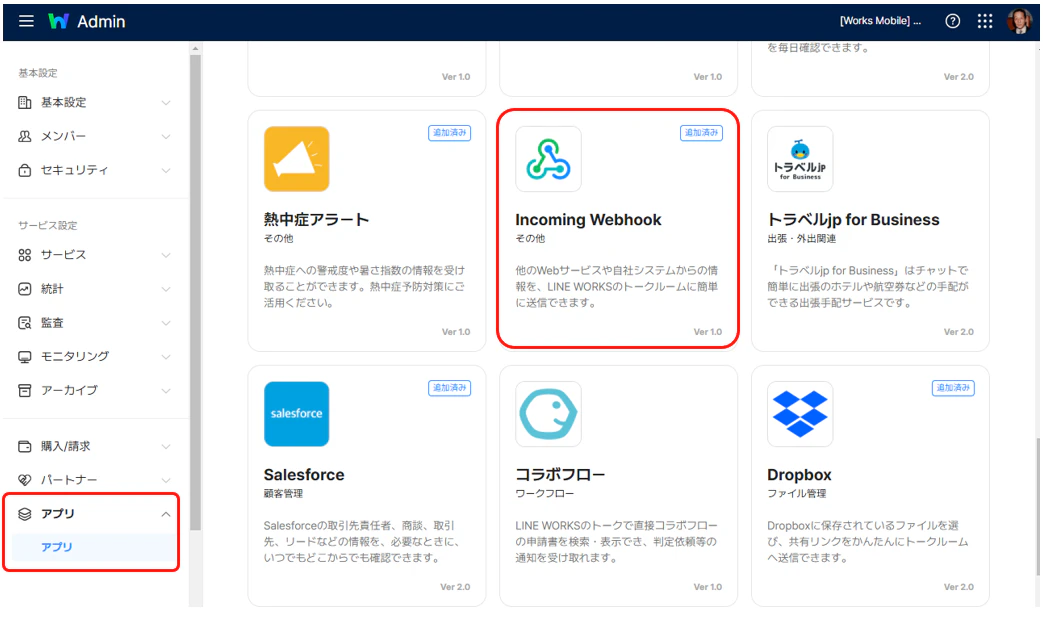This screenshot has height=617, width=1043.
Task: Open the 基本設定 menu label
Action: coord(64,102)
